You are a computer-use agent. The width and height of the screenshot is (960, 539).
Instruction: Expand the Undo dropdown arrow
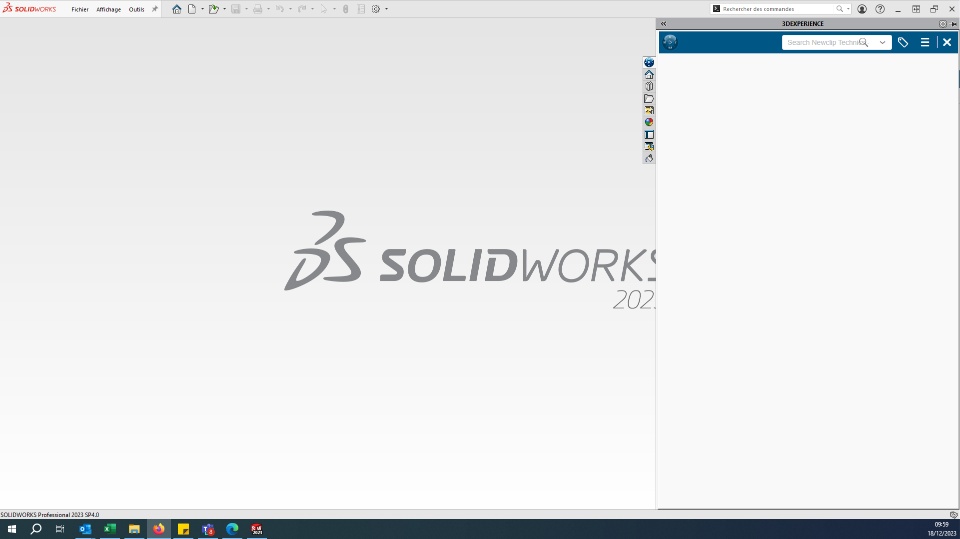tap(290, 9)
